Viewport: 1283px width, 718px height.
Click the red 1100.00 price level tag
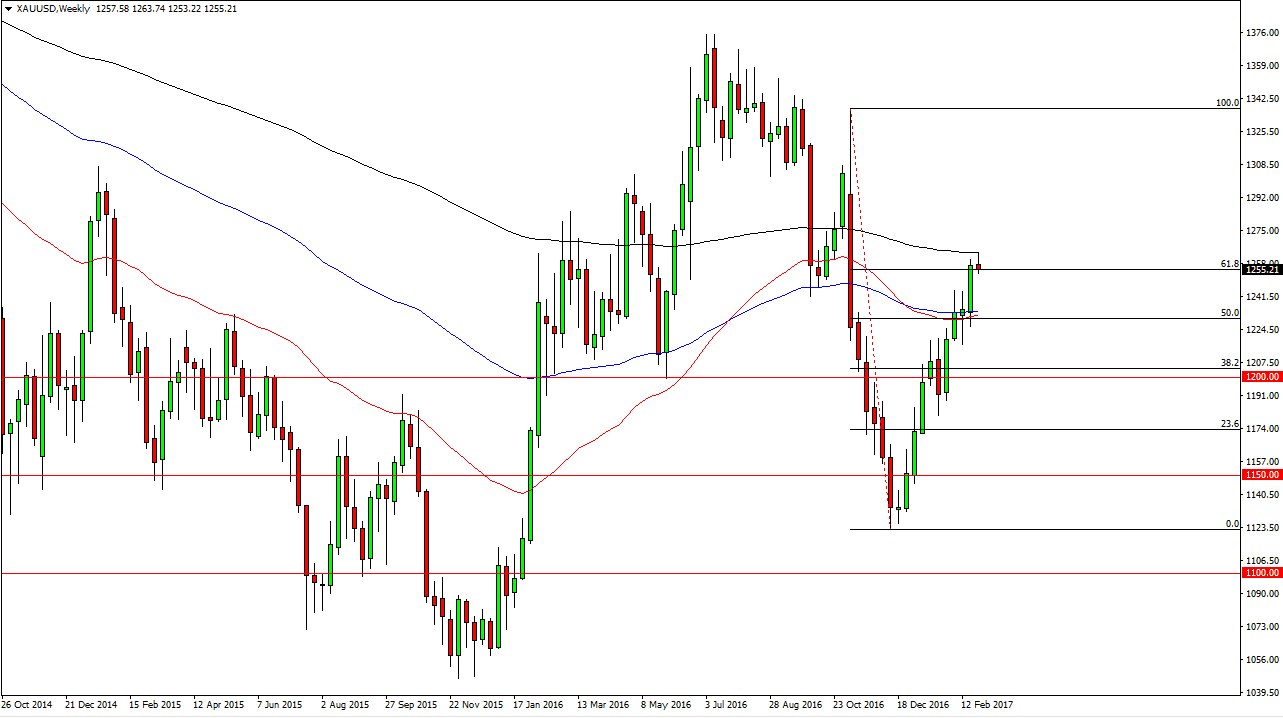click(x=1263, y=571)
